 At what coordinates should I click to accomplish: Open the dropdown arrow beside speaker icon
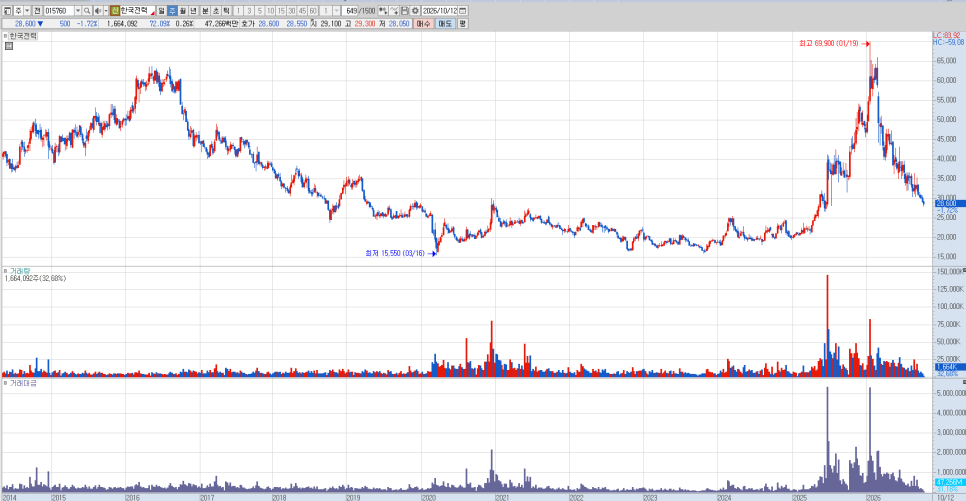point(106,11)
